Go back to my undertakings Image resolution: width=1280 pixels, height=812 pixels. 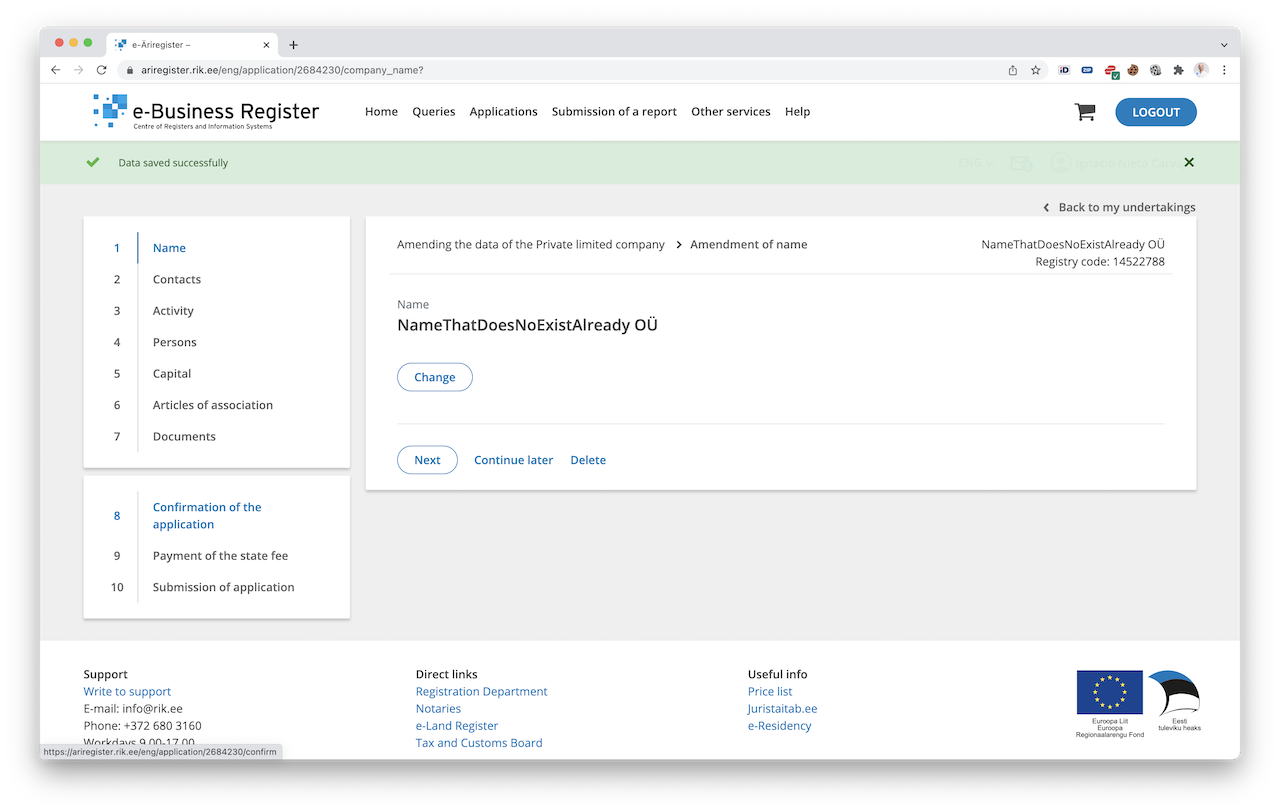click(x=1119, y=207)
